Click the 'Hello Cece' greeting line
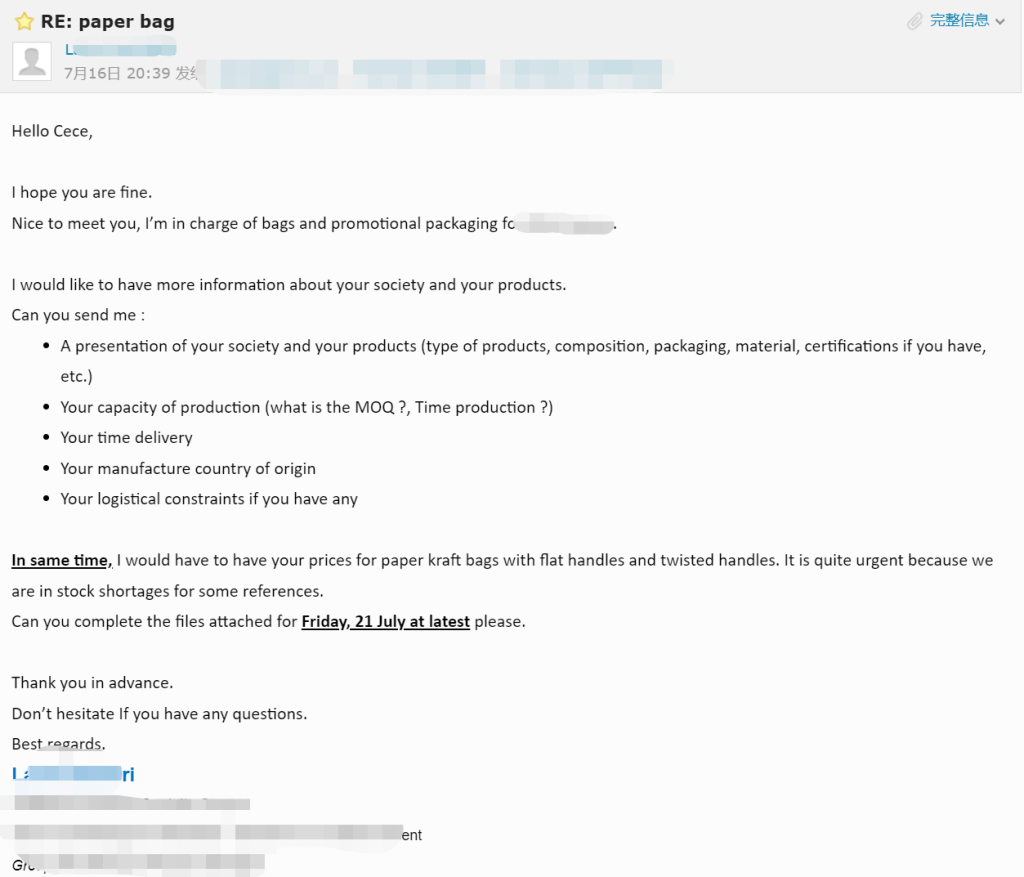1024x877 pixels. [52, 131]
